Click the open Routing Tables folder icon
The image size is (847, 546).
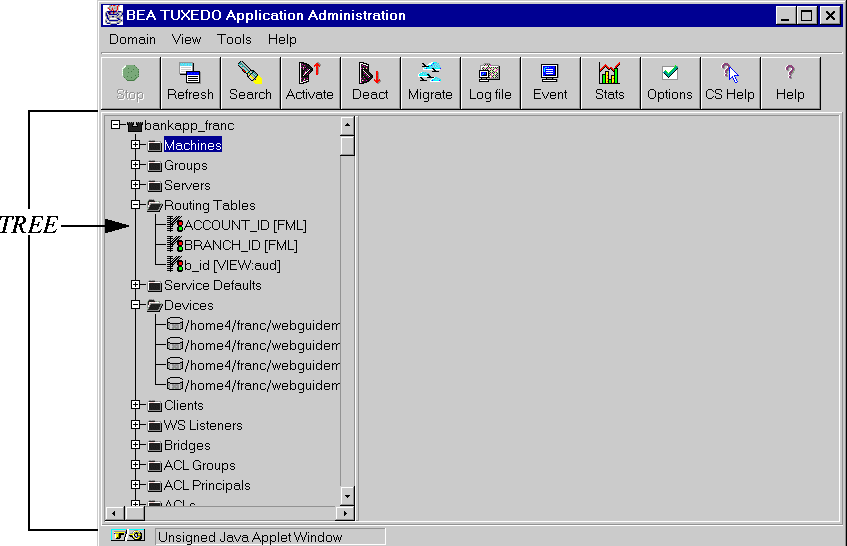tap(155, 206)
